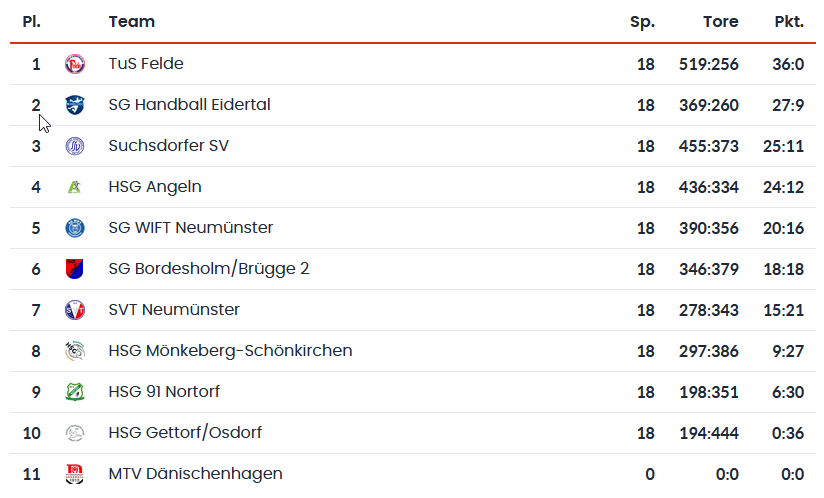Select the HSG Angeln green logo
Screen dimensions: 824x498
[75, 187]
